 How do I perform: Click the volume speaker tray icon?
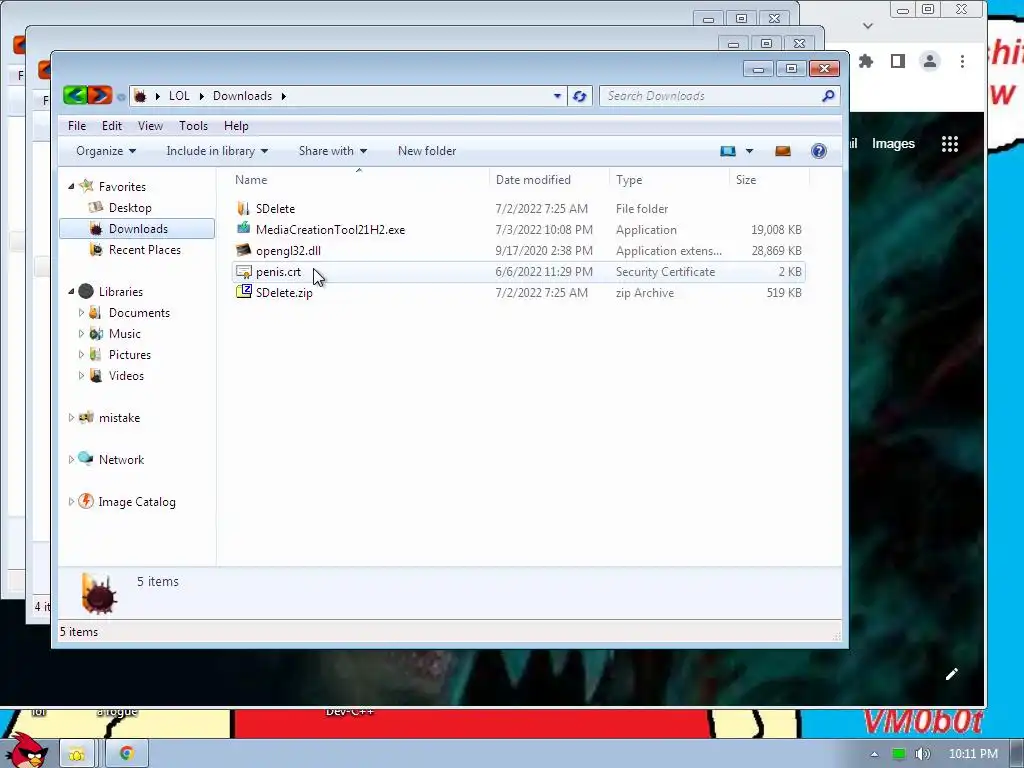922,754
